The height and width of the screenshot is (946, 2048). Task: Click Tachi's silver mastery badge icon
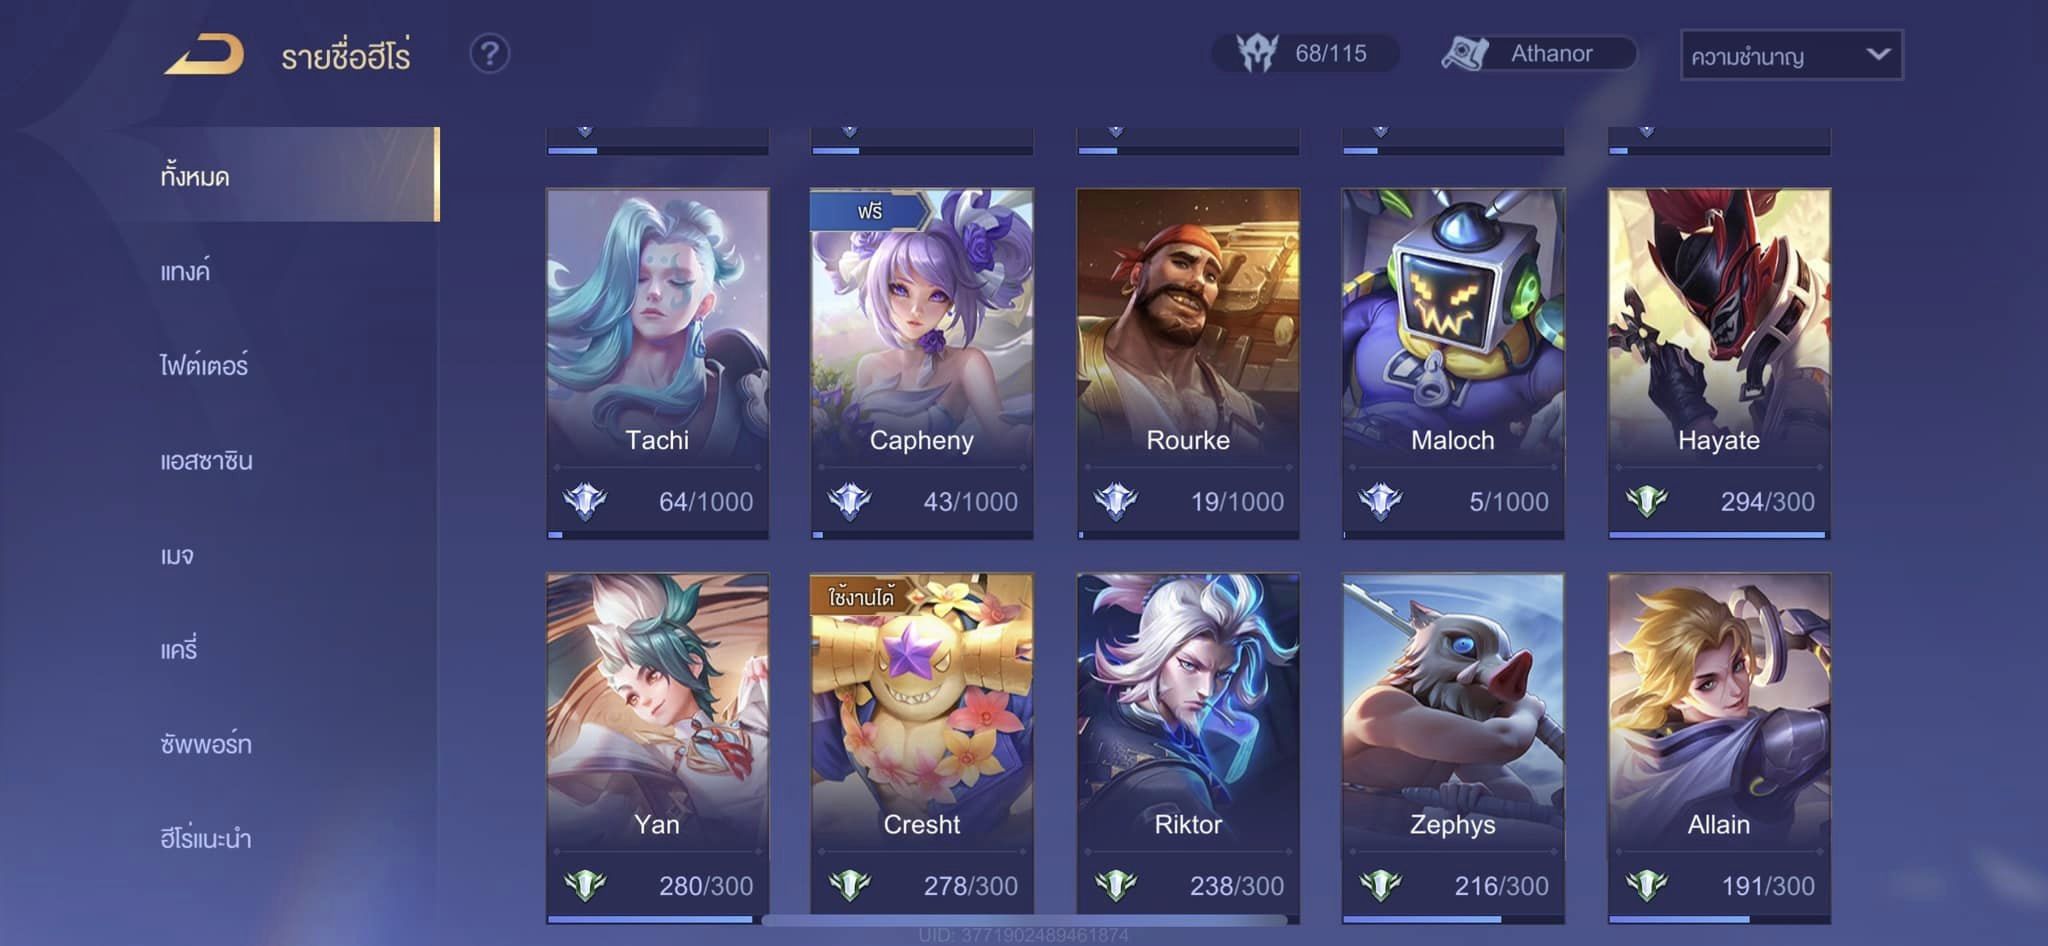point(585,500)
